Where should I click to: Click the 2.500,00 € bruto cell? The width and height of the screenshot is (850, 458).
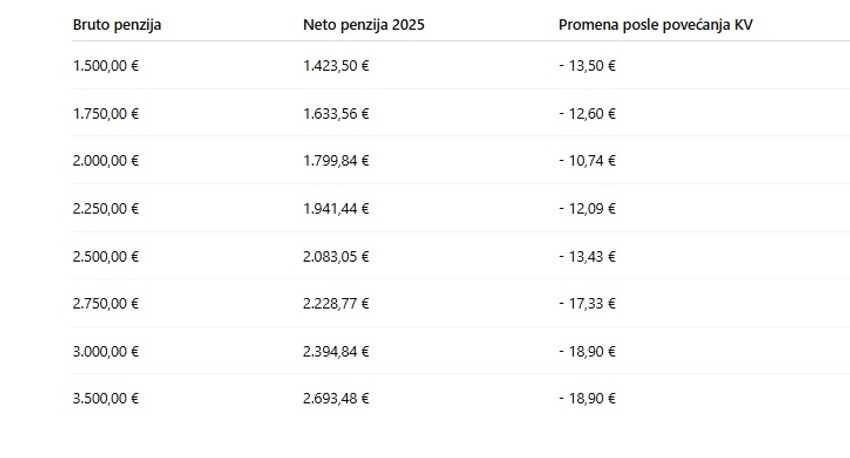106,256
